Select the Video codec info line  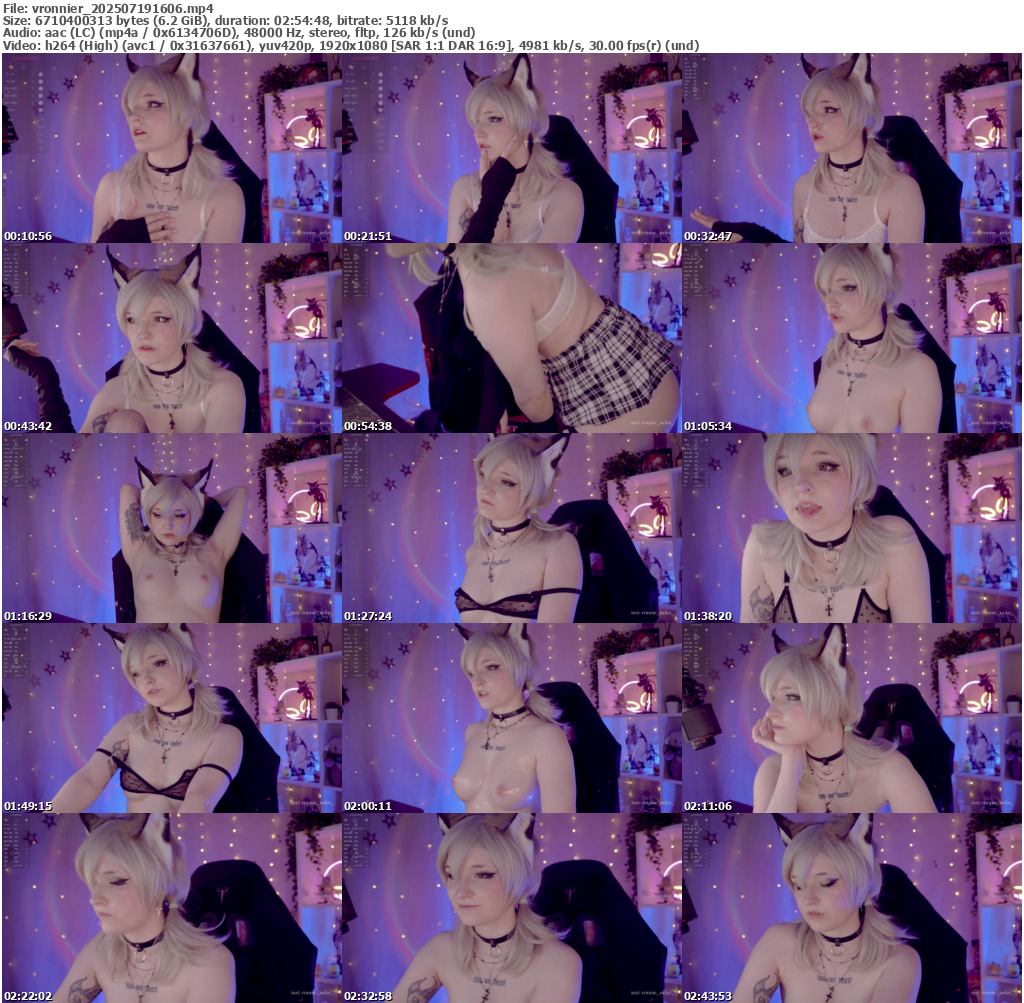(x=351, y=45)
